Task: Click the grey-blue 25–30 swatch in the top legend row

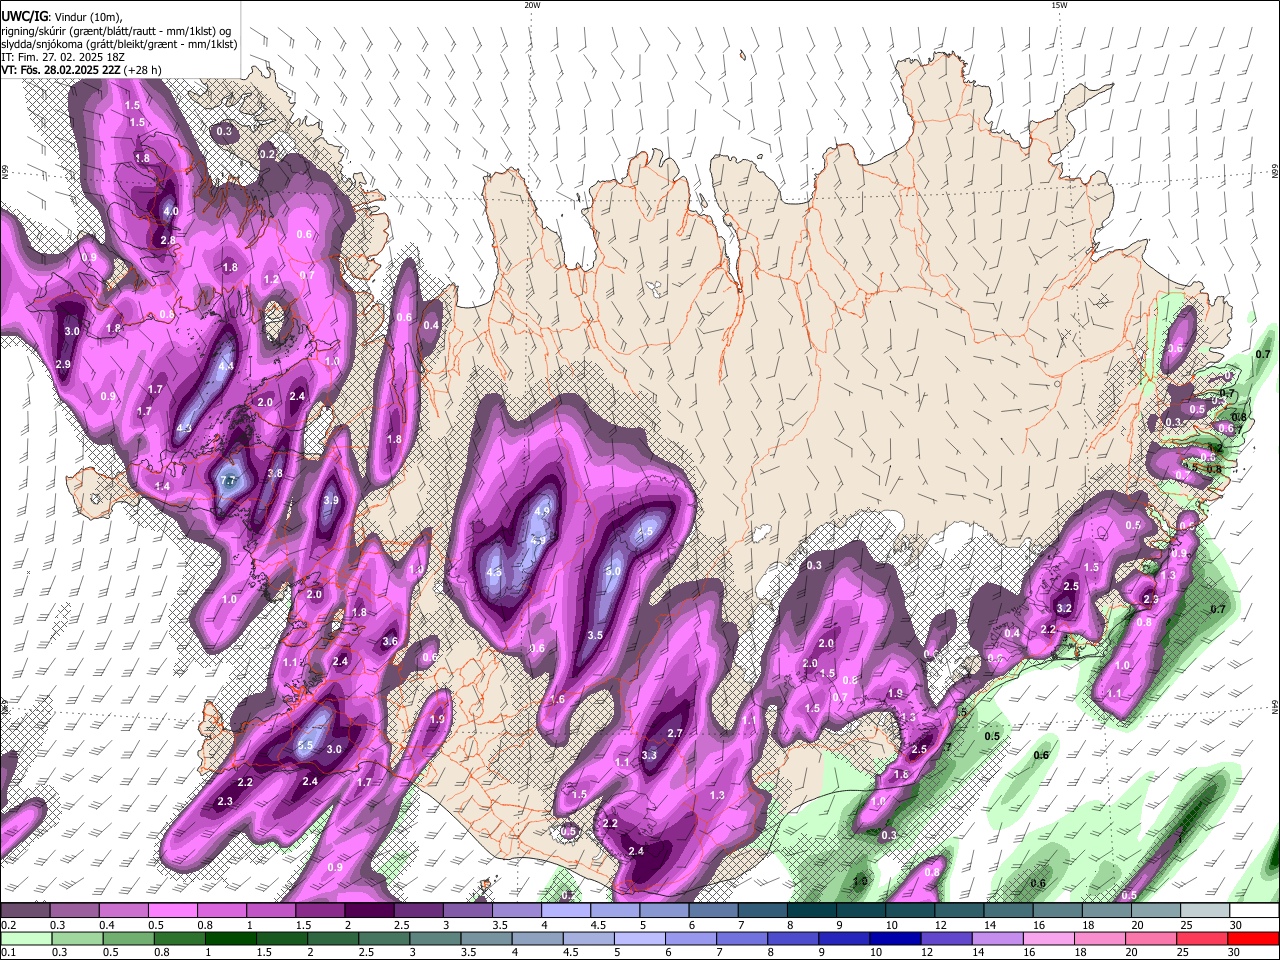Action: [1206, 911]
